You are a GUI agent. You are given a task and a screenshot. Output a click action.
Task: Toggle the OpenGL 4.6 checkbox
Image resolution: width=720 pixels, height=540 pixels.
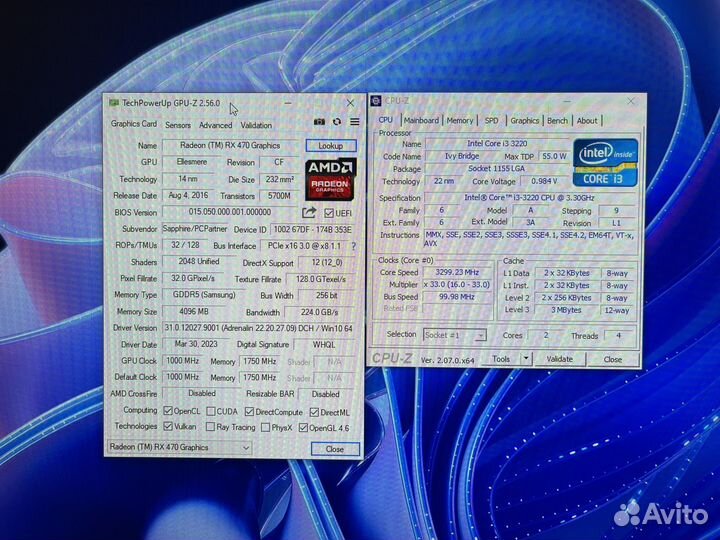click(303, 428)
